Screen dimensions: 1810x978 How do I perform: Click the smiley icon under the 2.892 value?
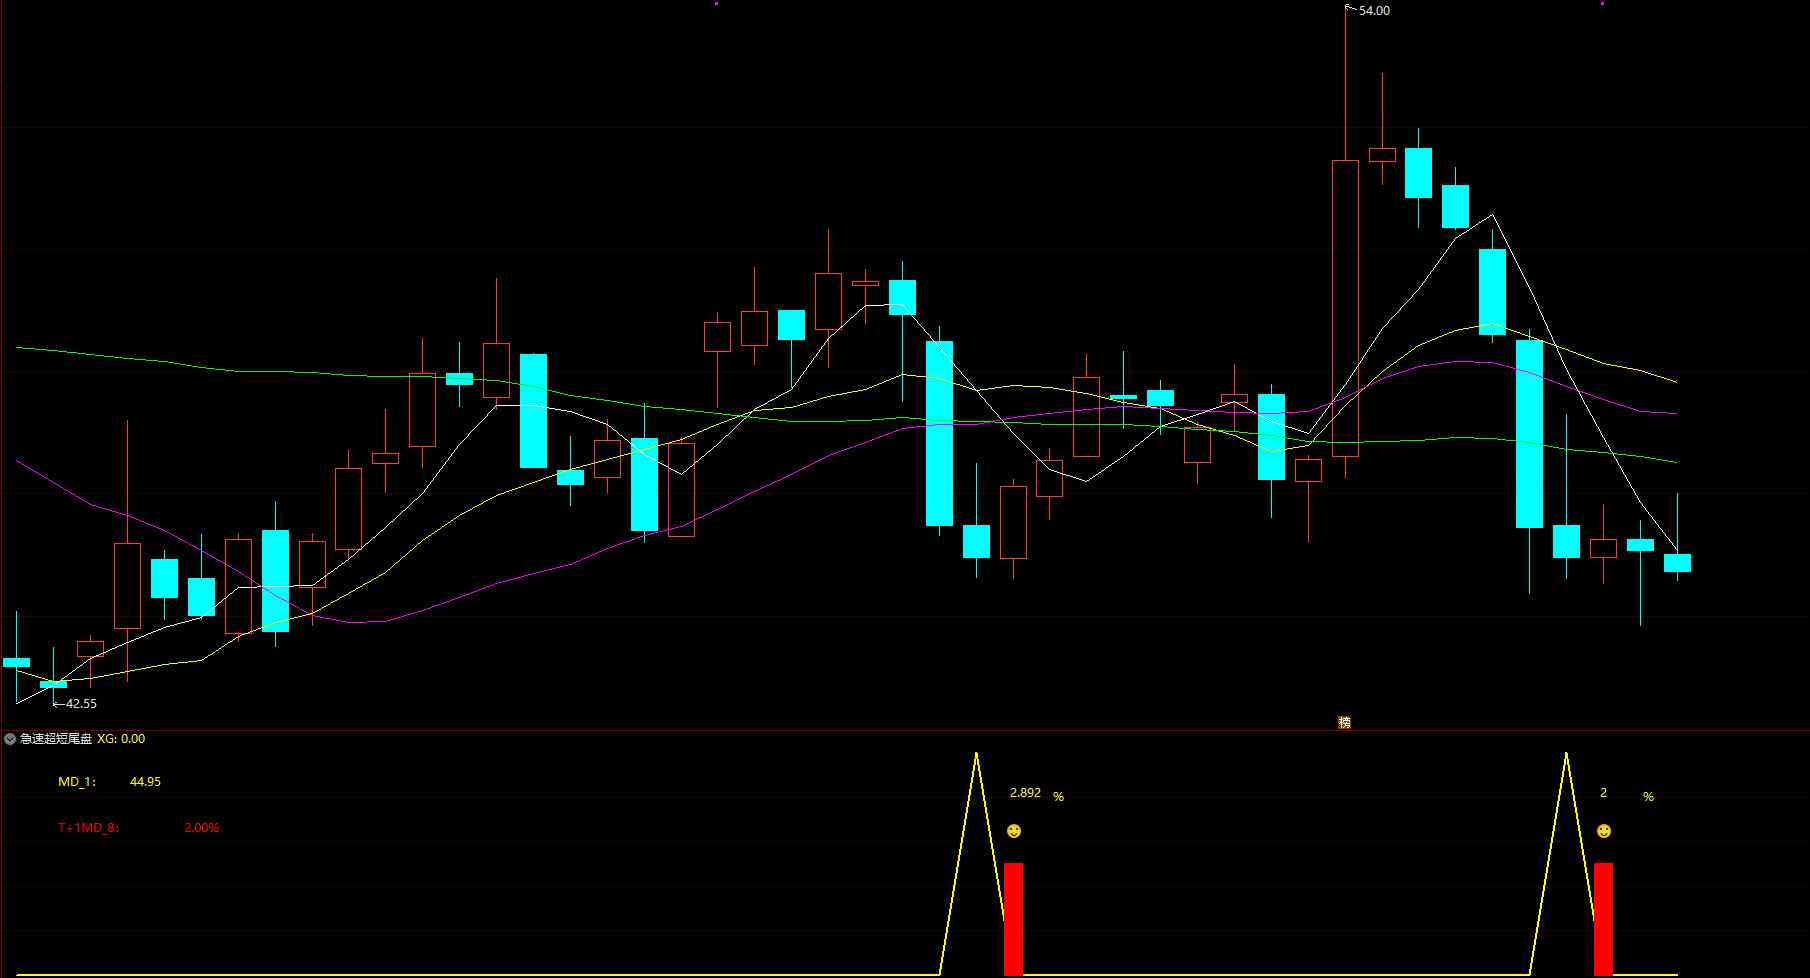(x=1014, y=831)
